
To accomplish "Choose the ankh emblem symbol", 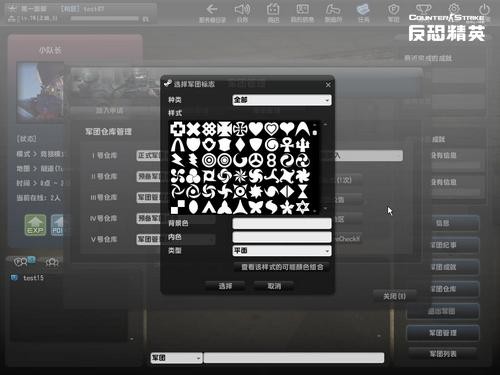I will point(287,145).
